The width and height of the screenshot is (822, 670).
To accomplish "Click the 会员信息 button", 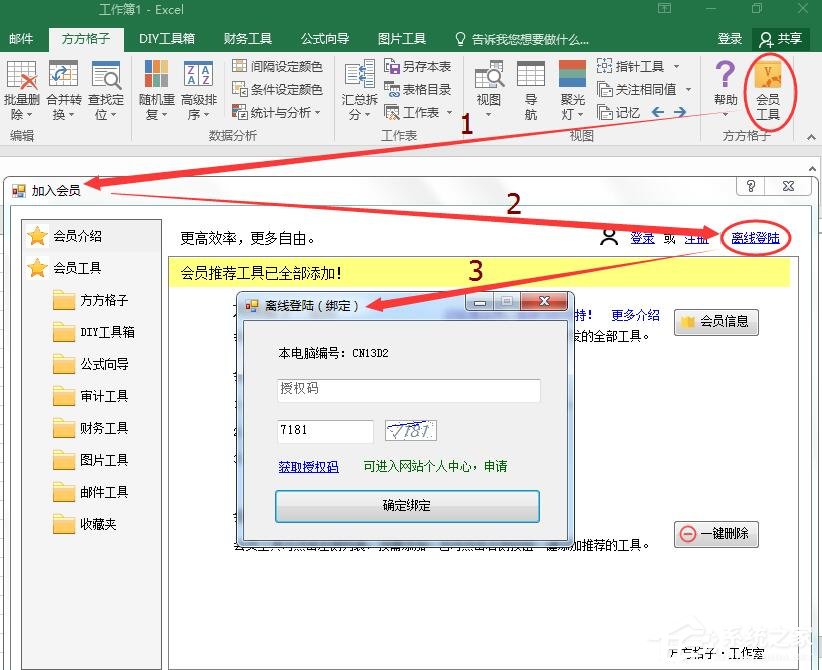I will point(716,321).
